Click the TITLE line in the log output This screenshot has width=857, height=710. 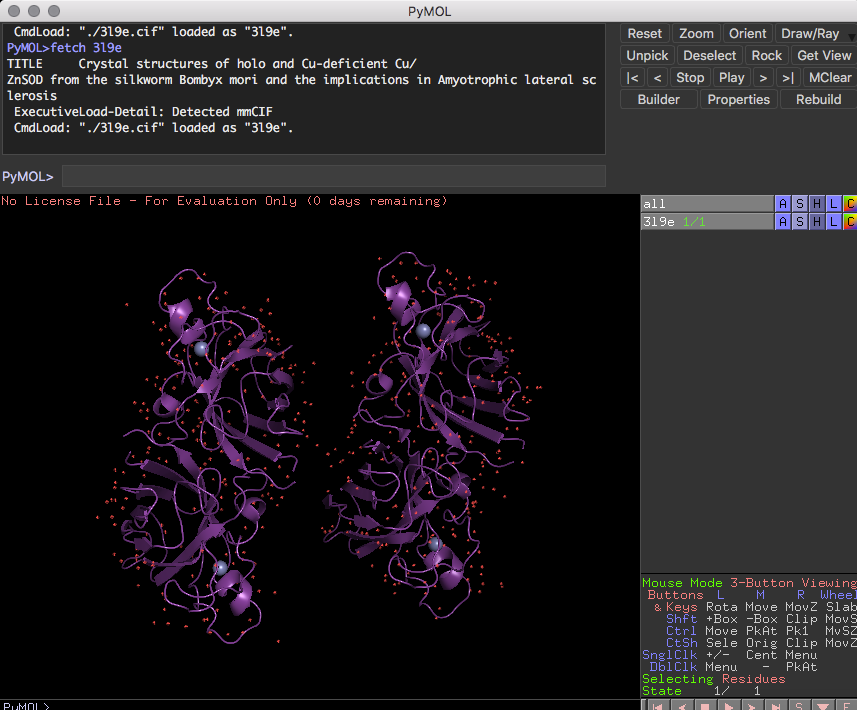(212, 64)
